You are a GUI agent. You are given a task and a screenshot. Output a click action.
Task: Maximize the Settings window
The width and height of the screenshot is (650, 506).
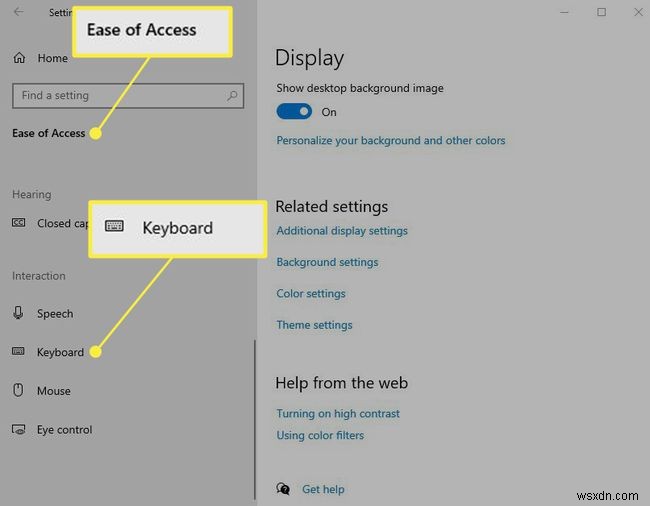click(601, 12)
